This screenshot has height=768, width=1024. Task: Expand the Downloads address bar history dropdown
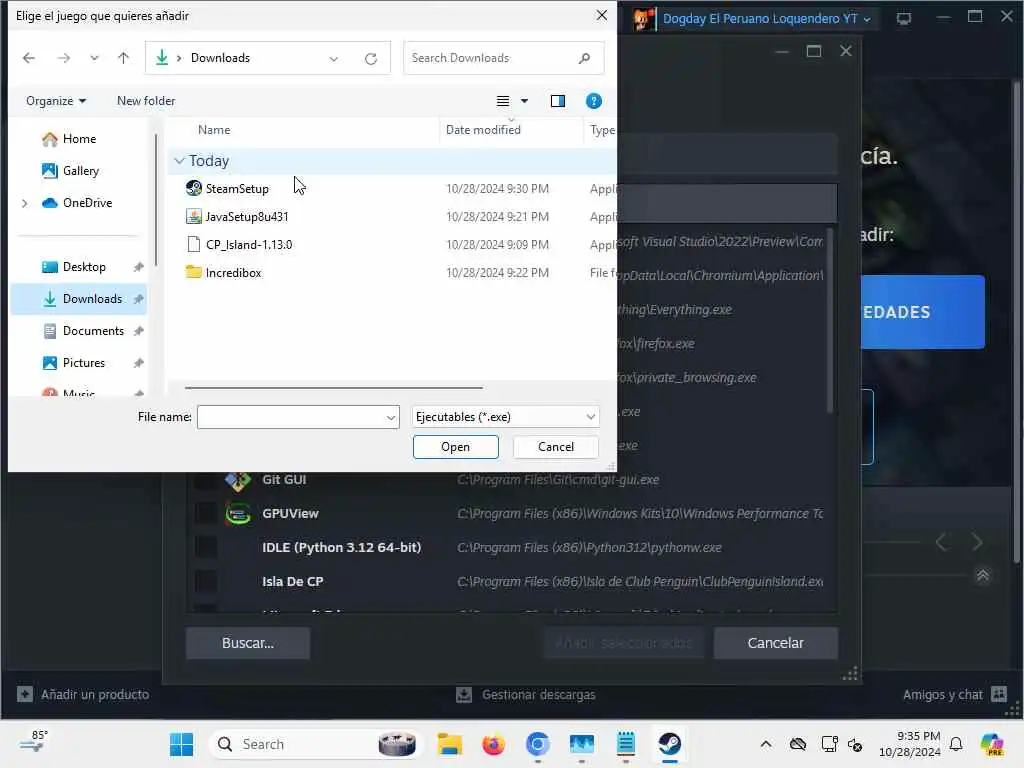click(334, 59)
